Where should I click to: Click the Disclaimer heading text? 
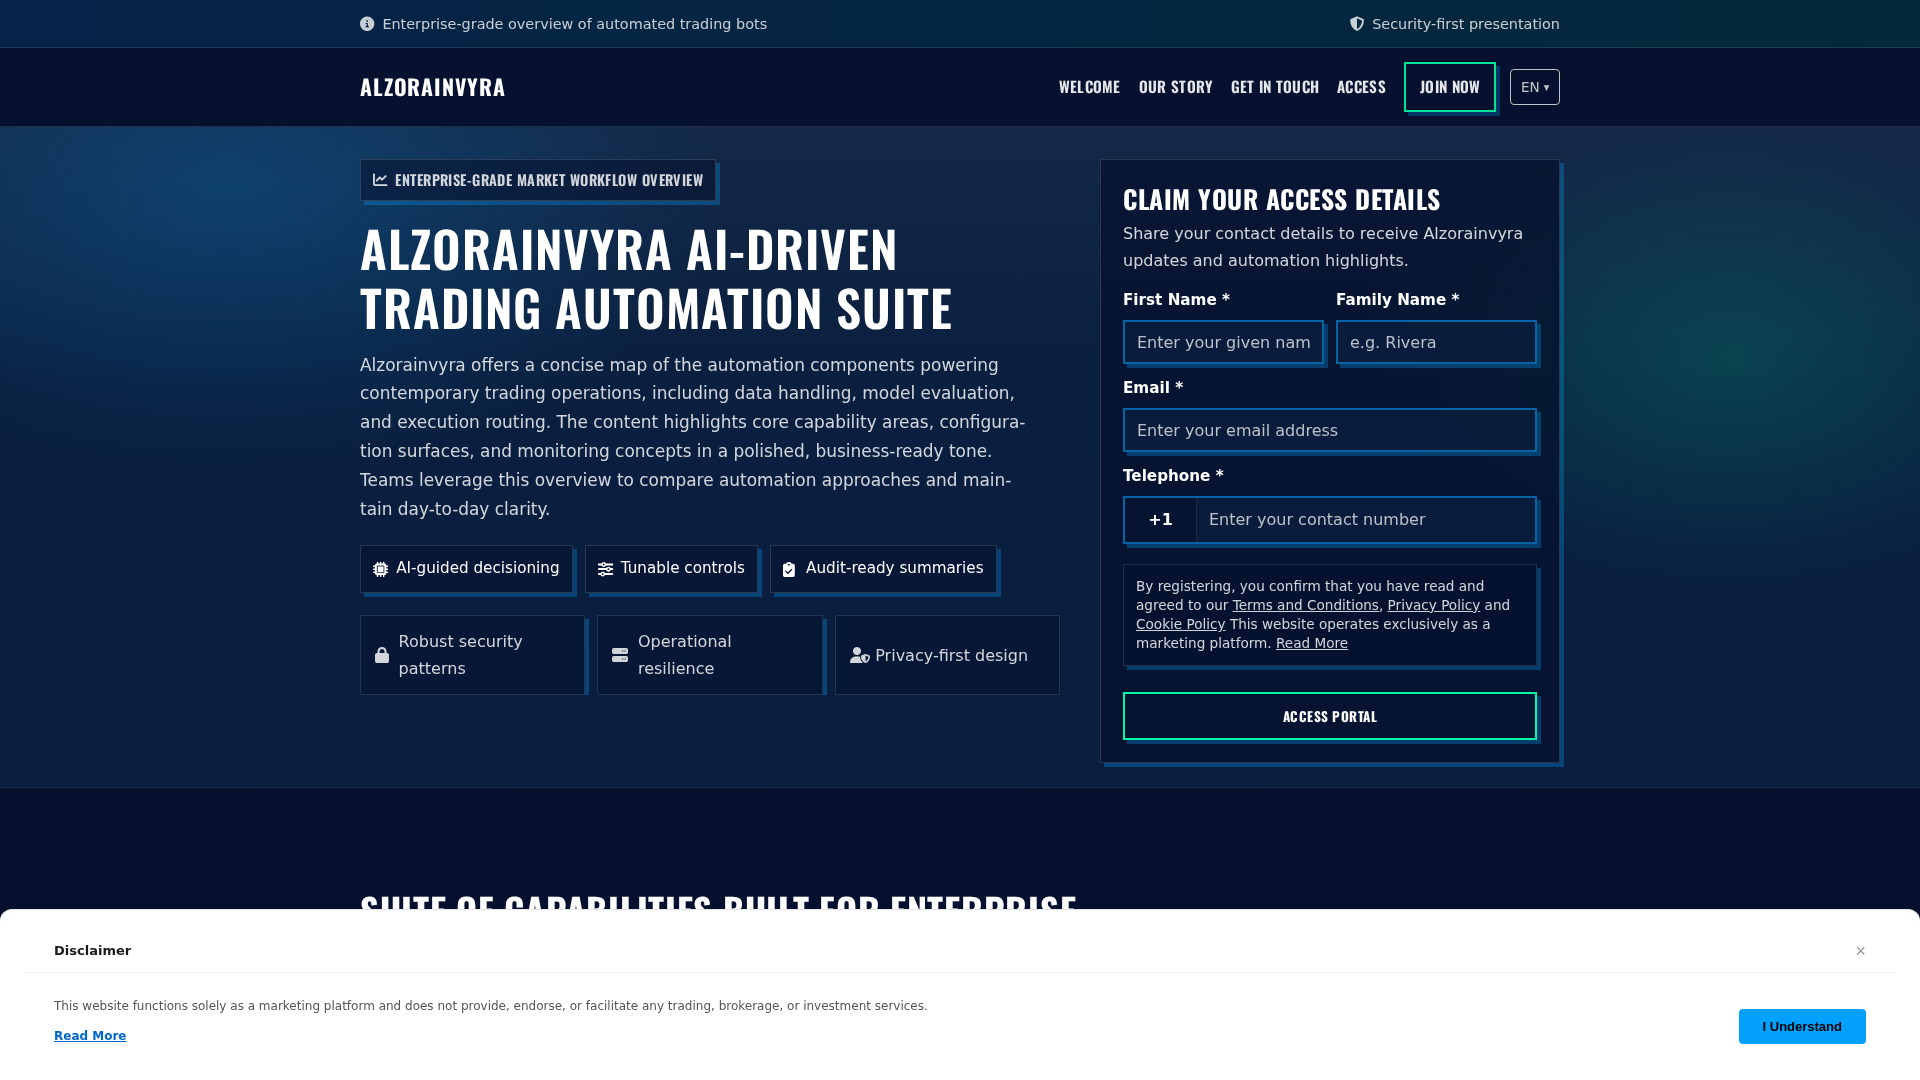click(92, 951)
